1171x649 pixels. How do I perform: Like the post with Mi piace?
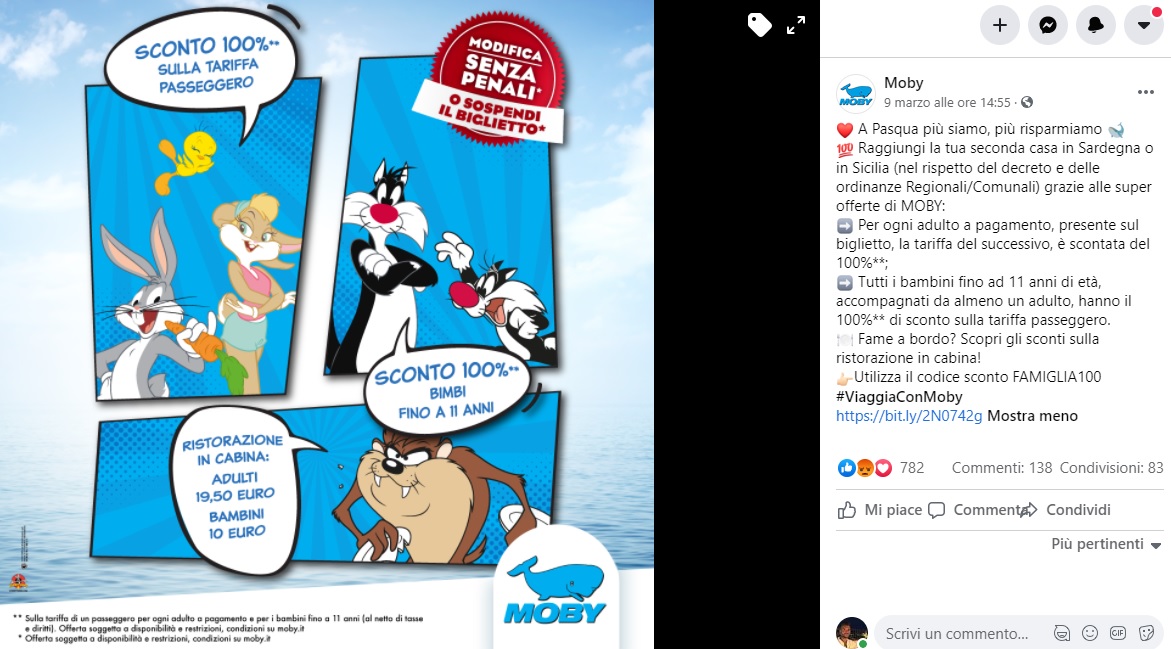pyautogui.click(x=880, y=510)
